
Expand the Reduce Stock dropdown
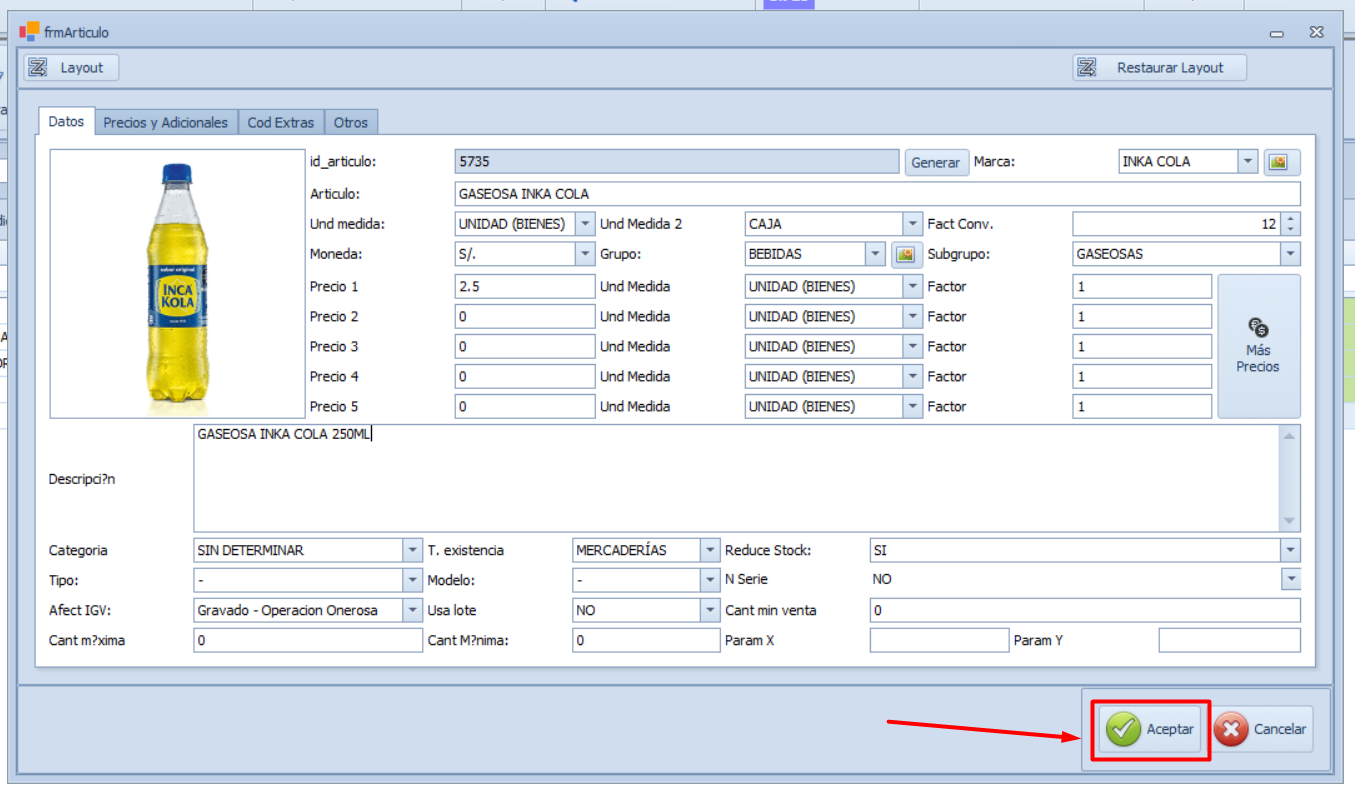point(1291,550)
